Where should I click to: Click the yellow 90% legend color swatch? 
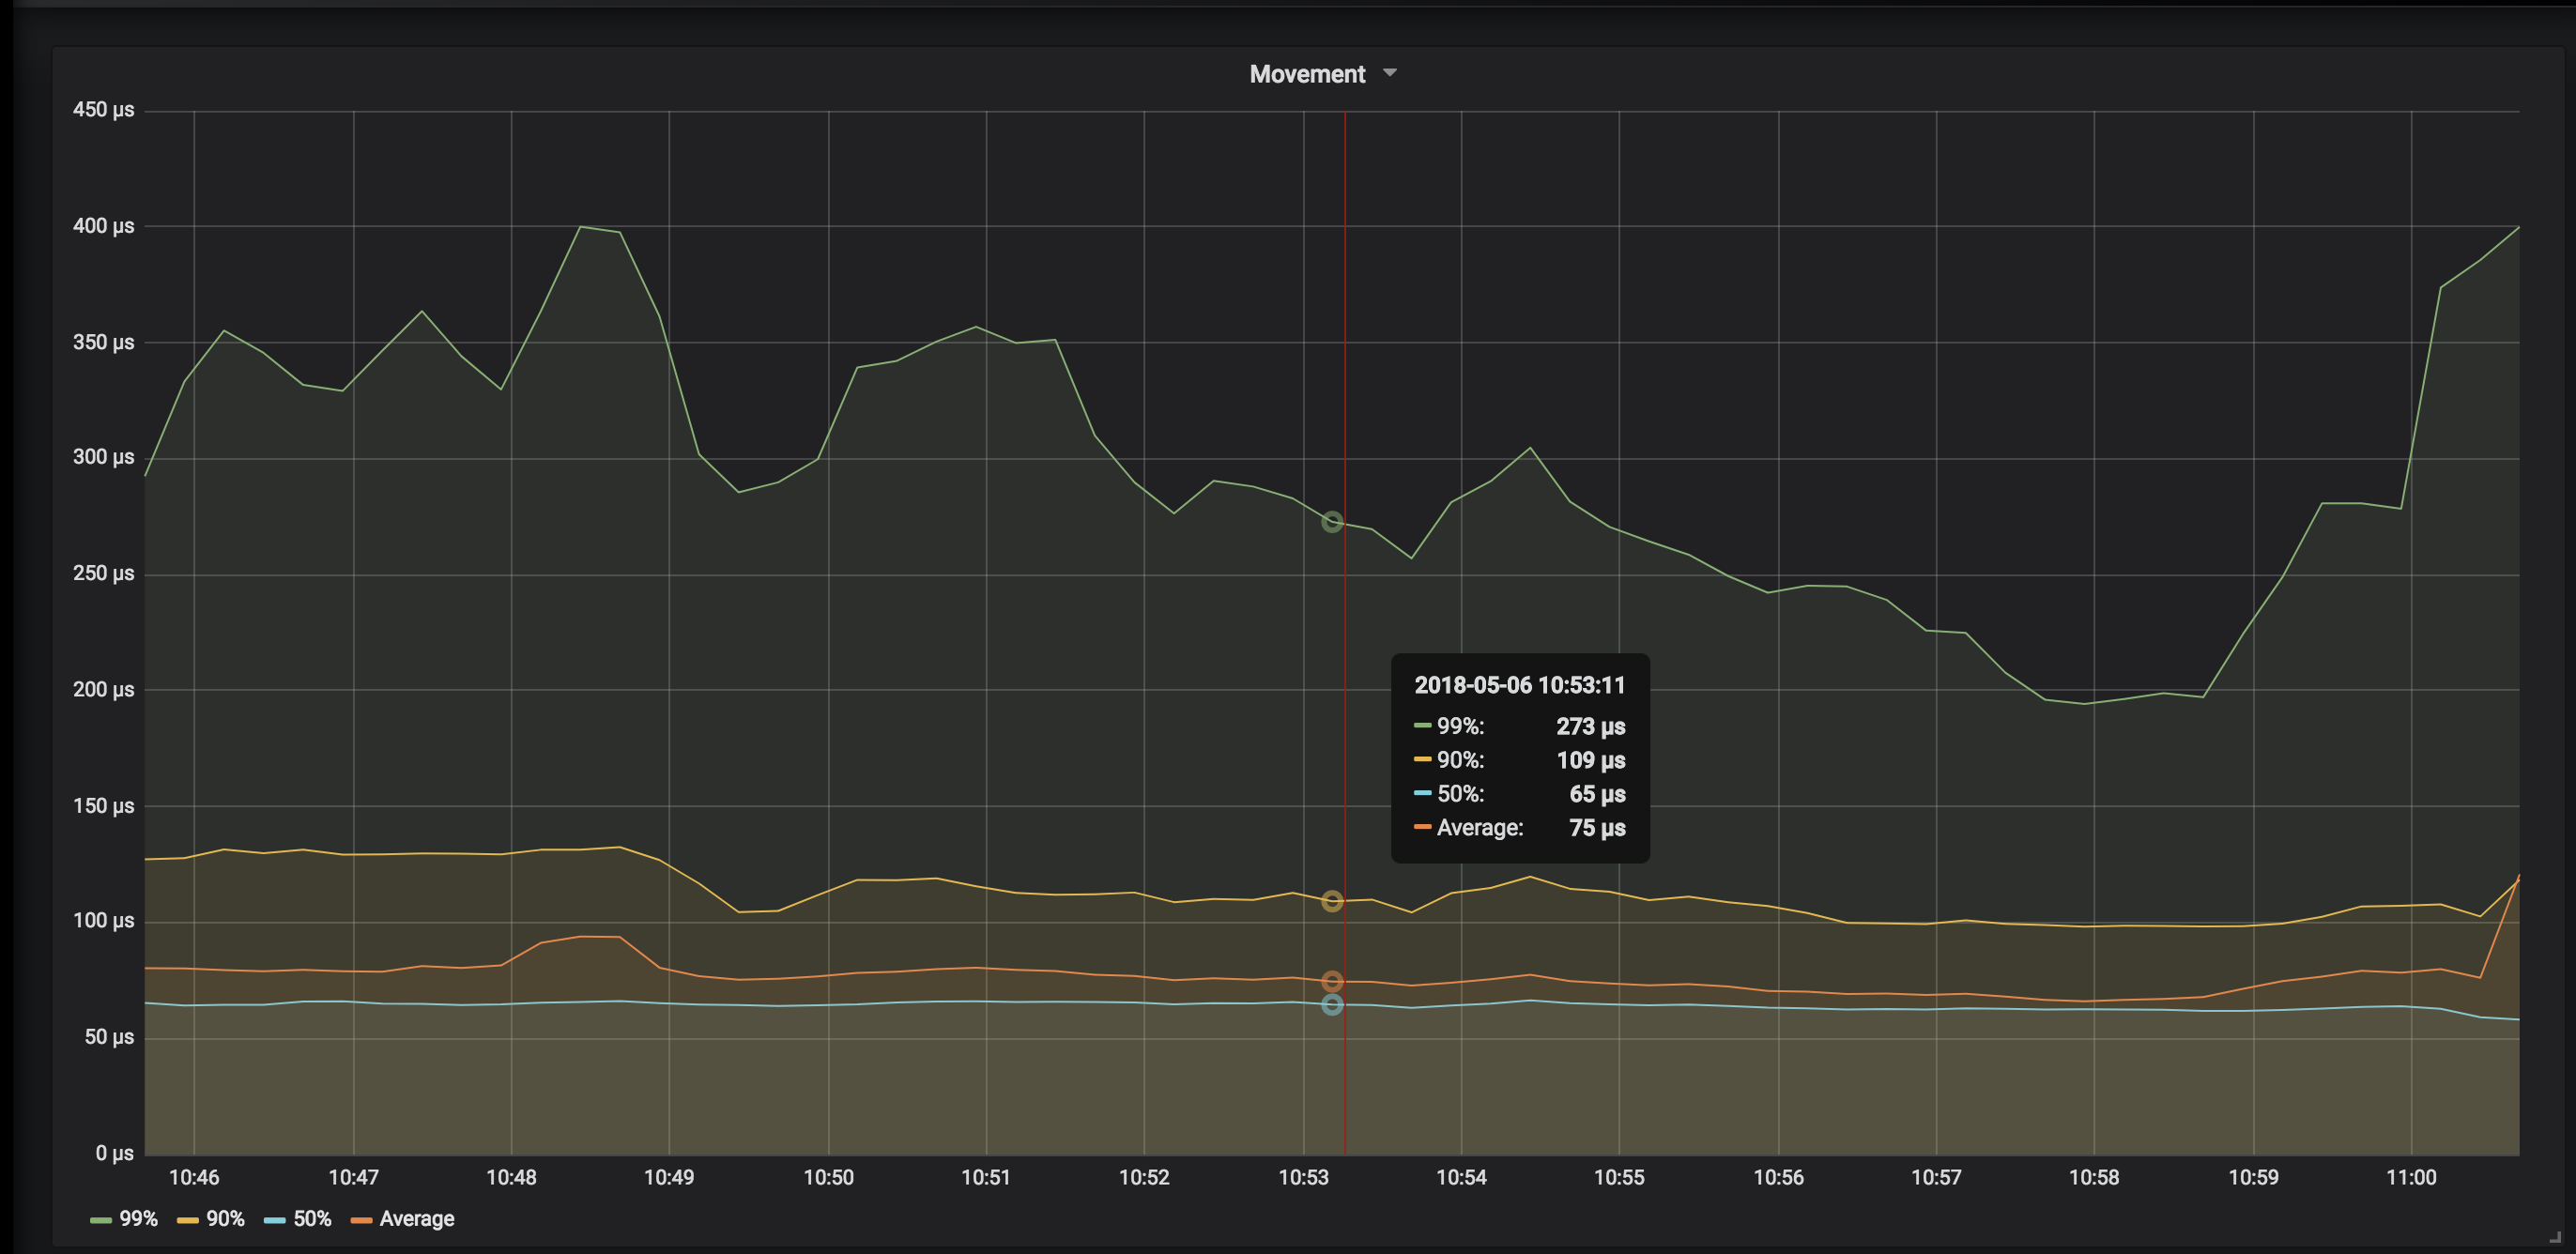pyautogui.click(x=188, y=1220)
